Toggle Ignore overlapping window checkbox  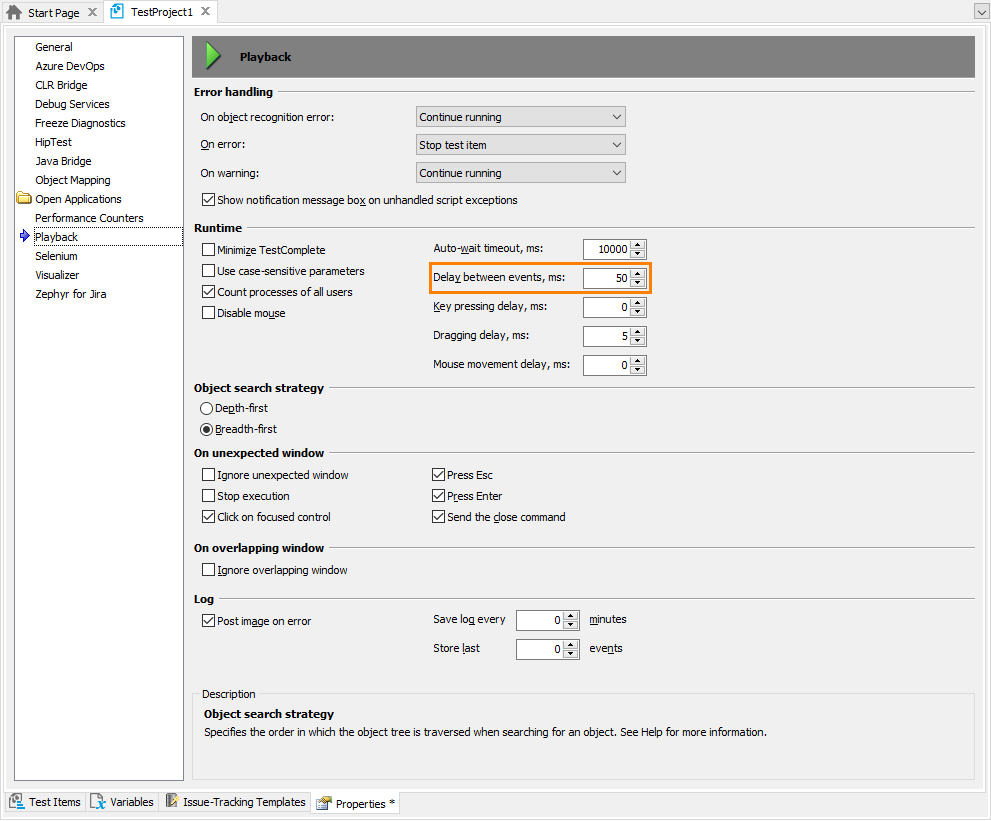tap(208, 570)
